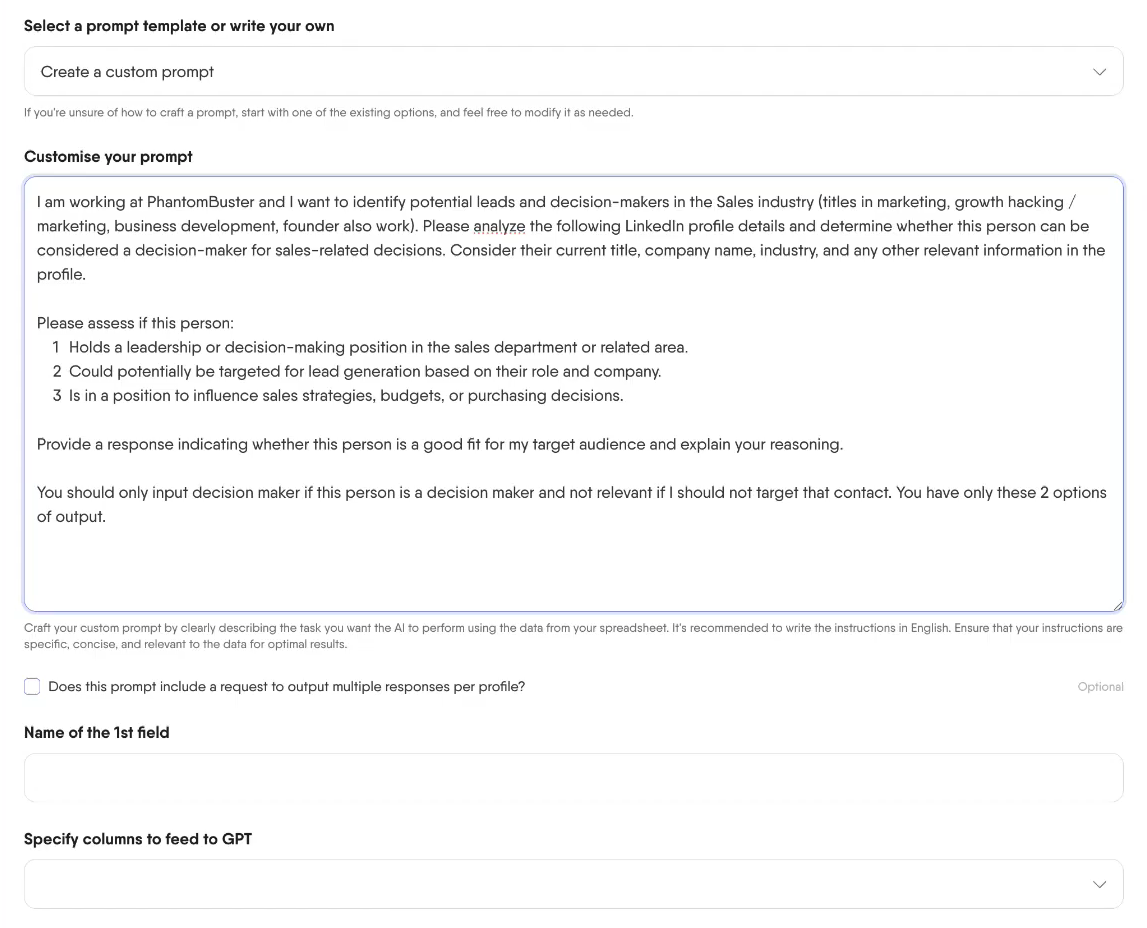Viewport: 1147px width, 928px height.
Task: Click the chevron on the columns selector
Action: click(x=1099, y=884)
